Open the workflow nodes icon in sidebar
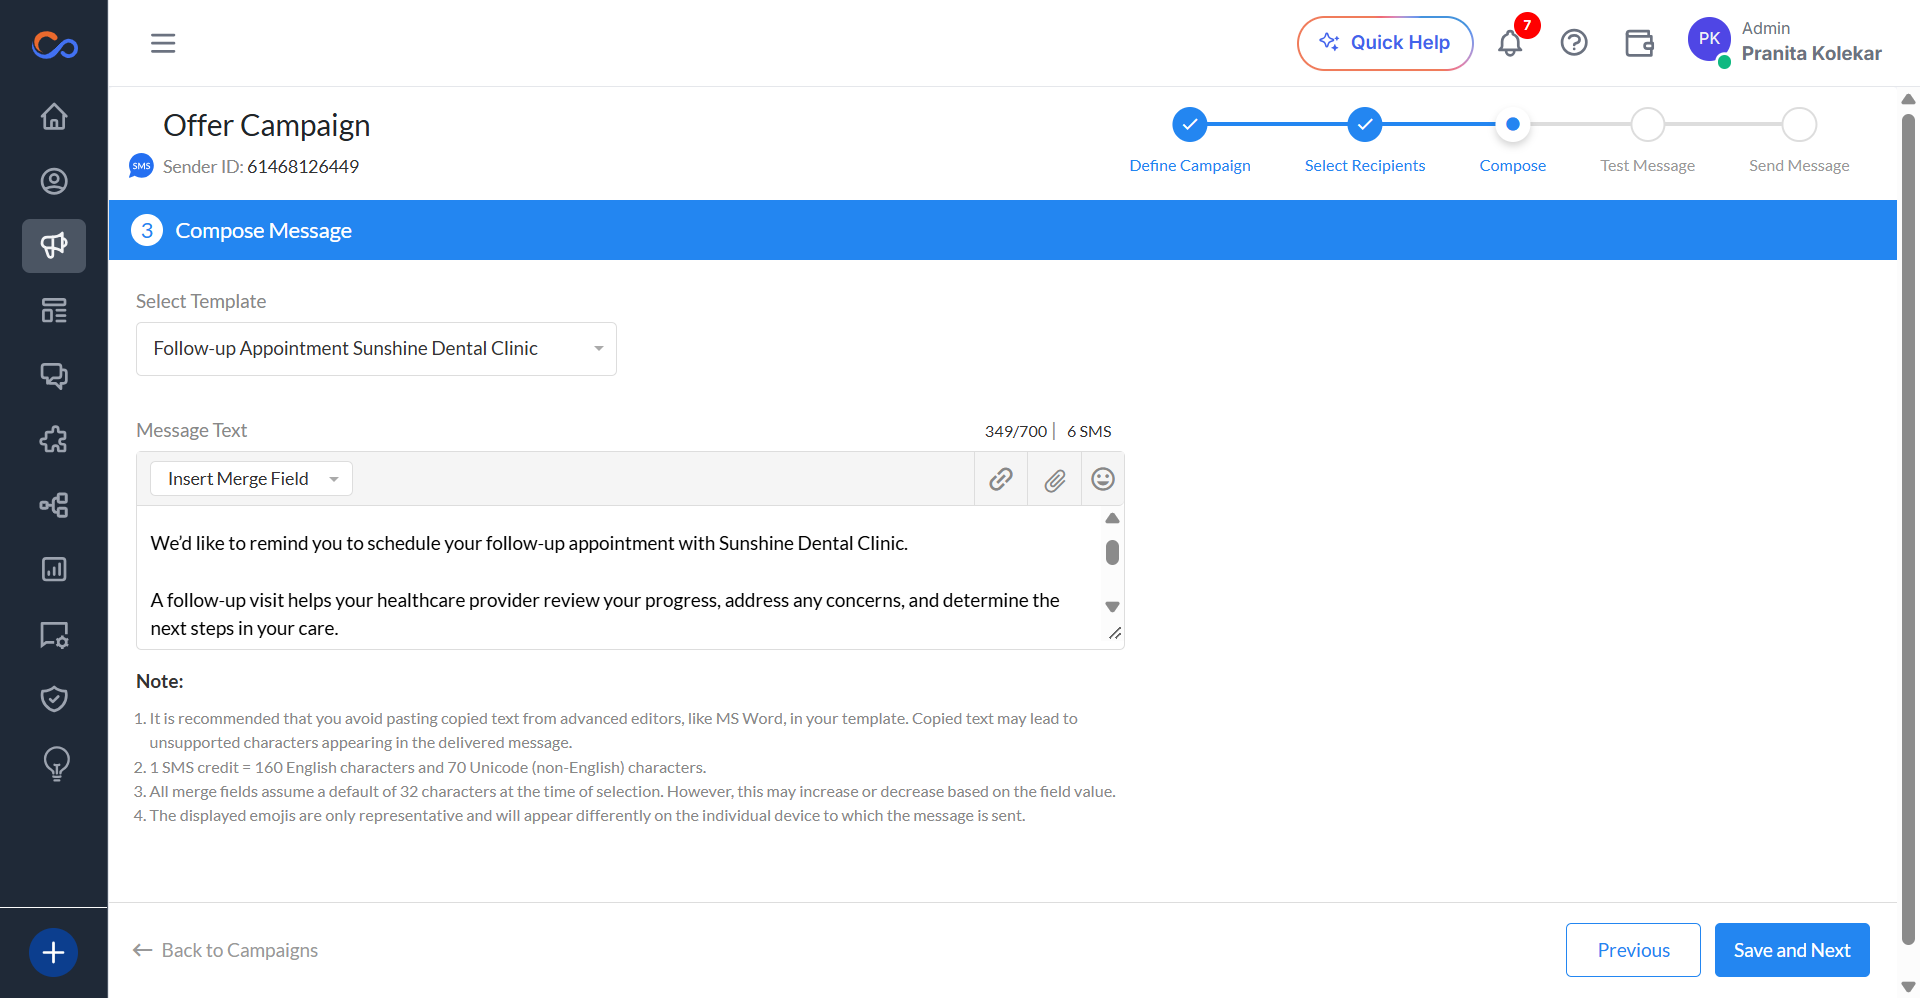This screenshot has height=998, width=1920. 54,505
